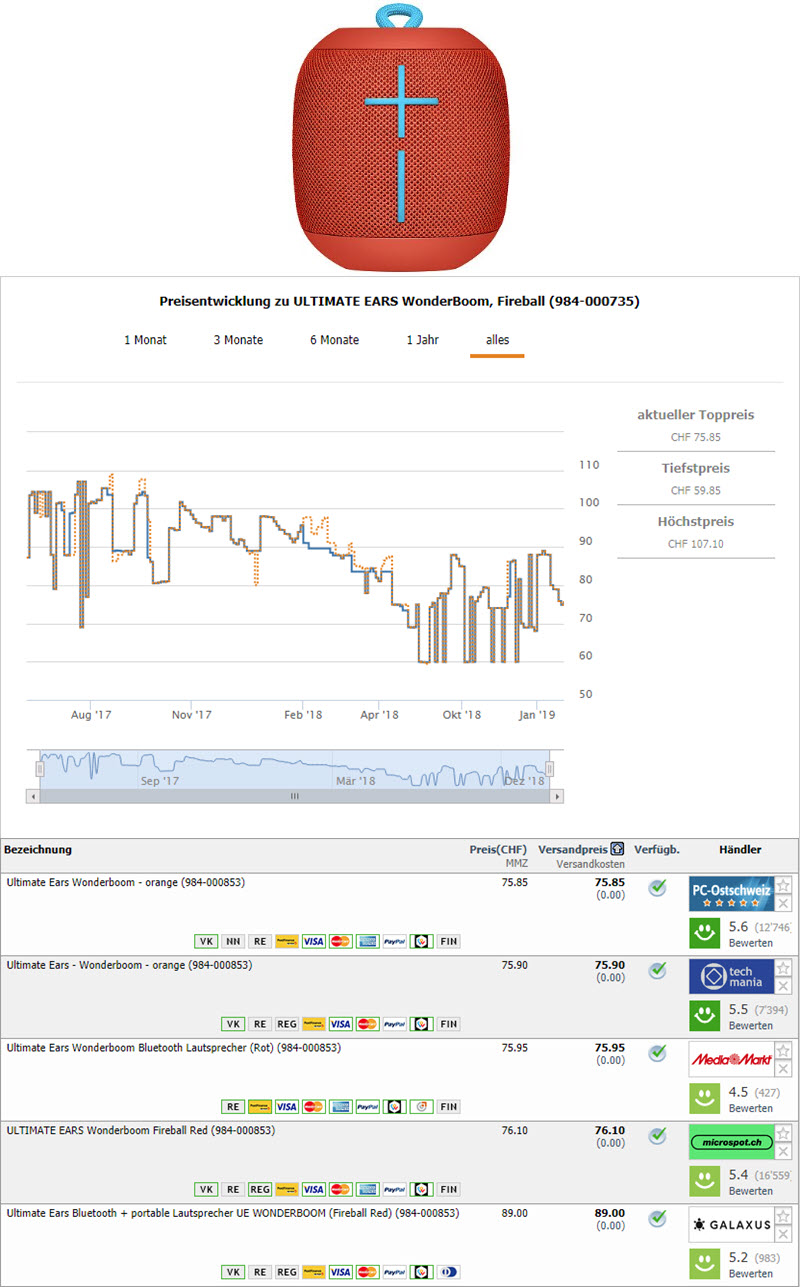Click left arrow of the chart scrollbar
Viewport: 800px width, 1287px height.
click(x=33, y=797)
